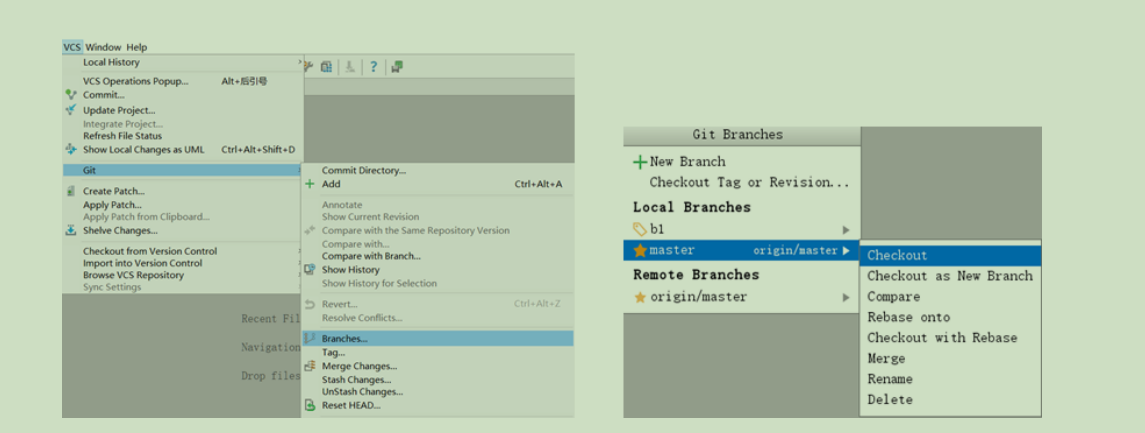This screenshot has width=1145, height=433.
Task: Open the Help menu
Action: 137,47
